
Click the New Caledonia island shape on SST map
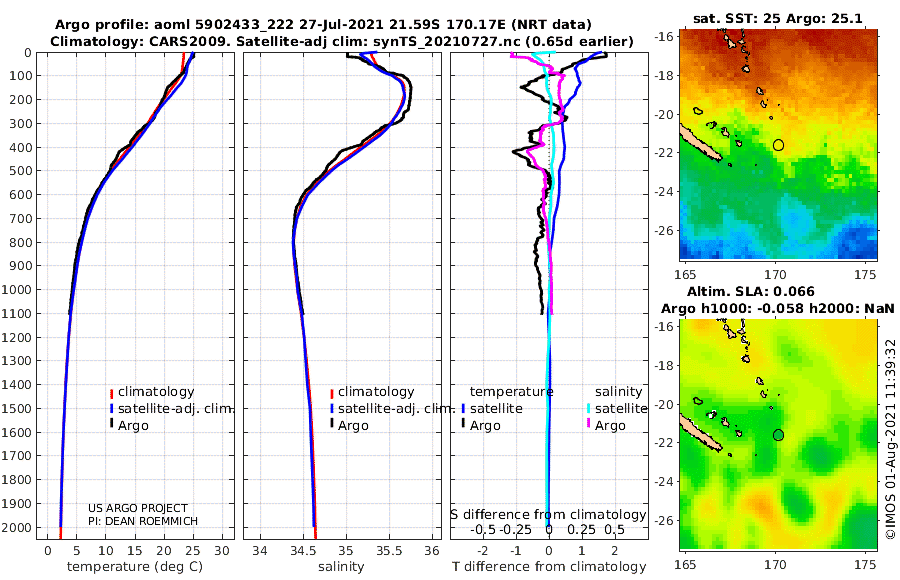pyautogui.click(x=699, y=145)
